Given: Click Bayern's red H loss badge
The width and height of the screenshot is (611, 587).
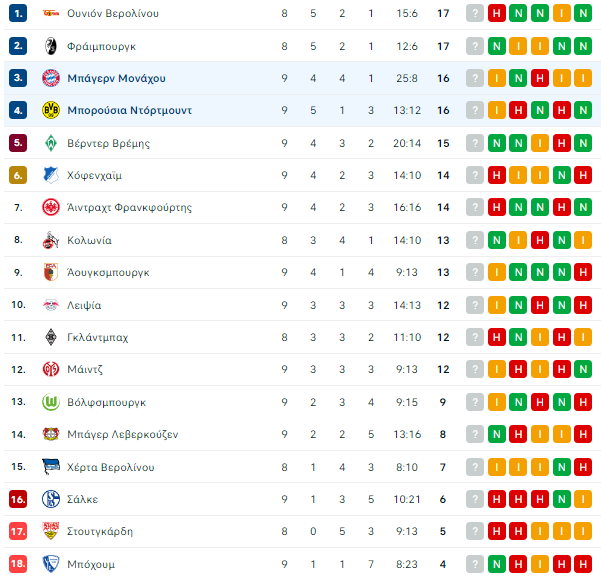Looking at the screenshot, I should (x=540, y=78).
